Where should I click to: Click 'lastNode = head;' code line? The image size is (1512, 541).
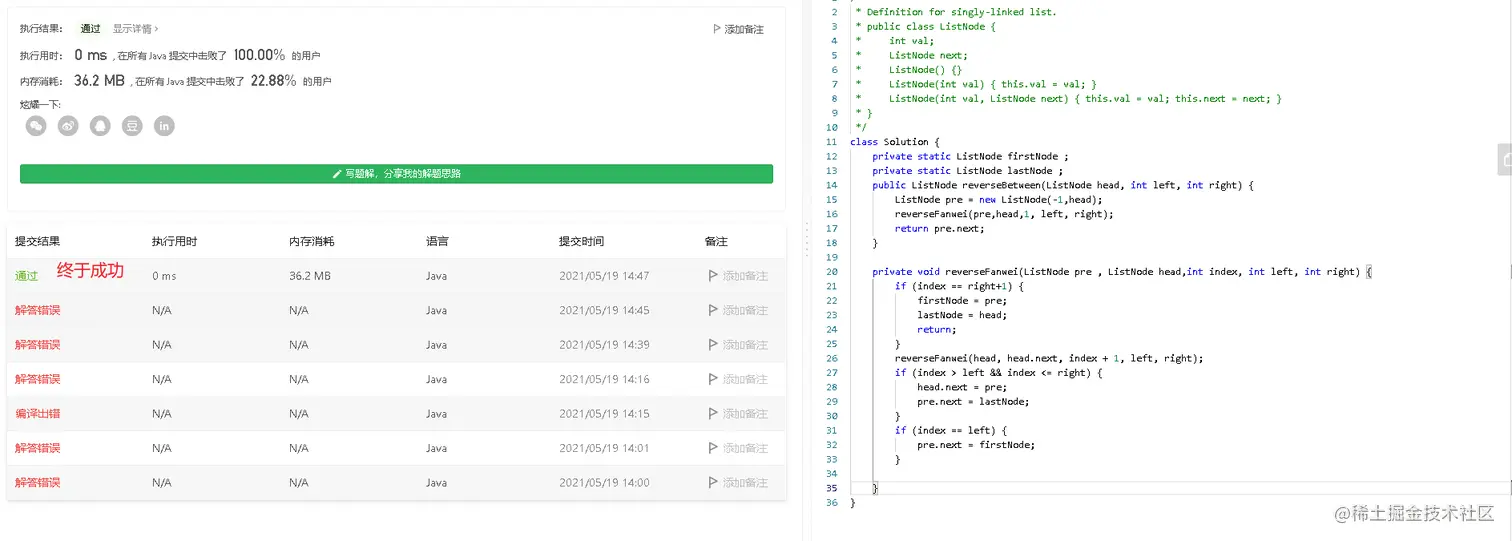[962, 315]
